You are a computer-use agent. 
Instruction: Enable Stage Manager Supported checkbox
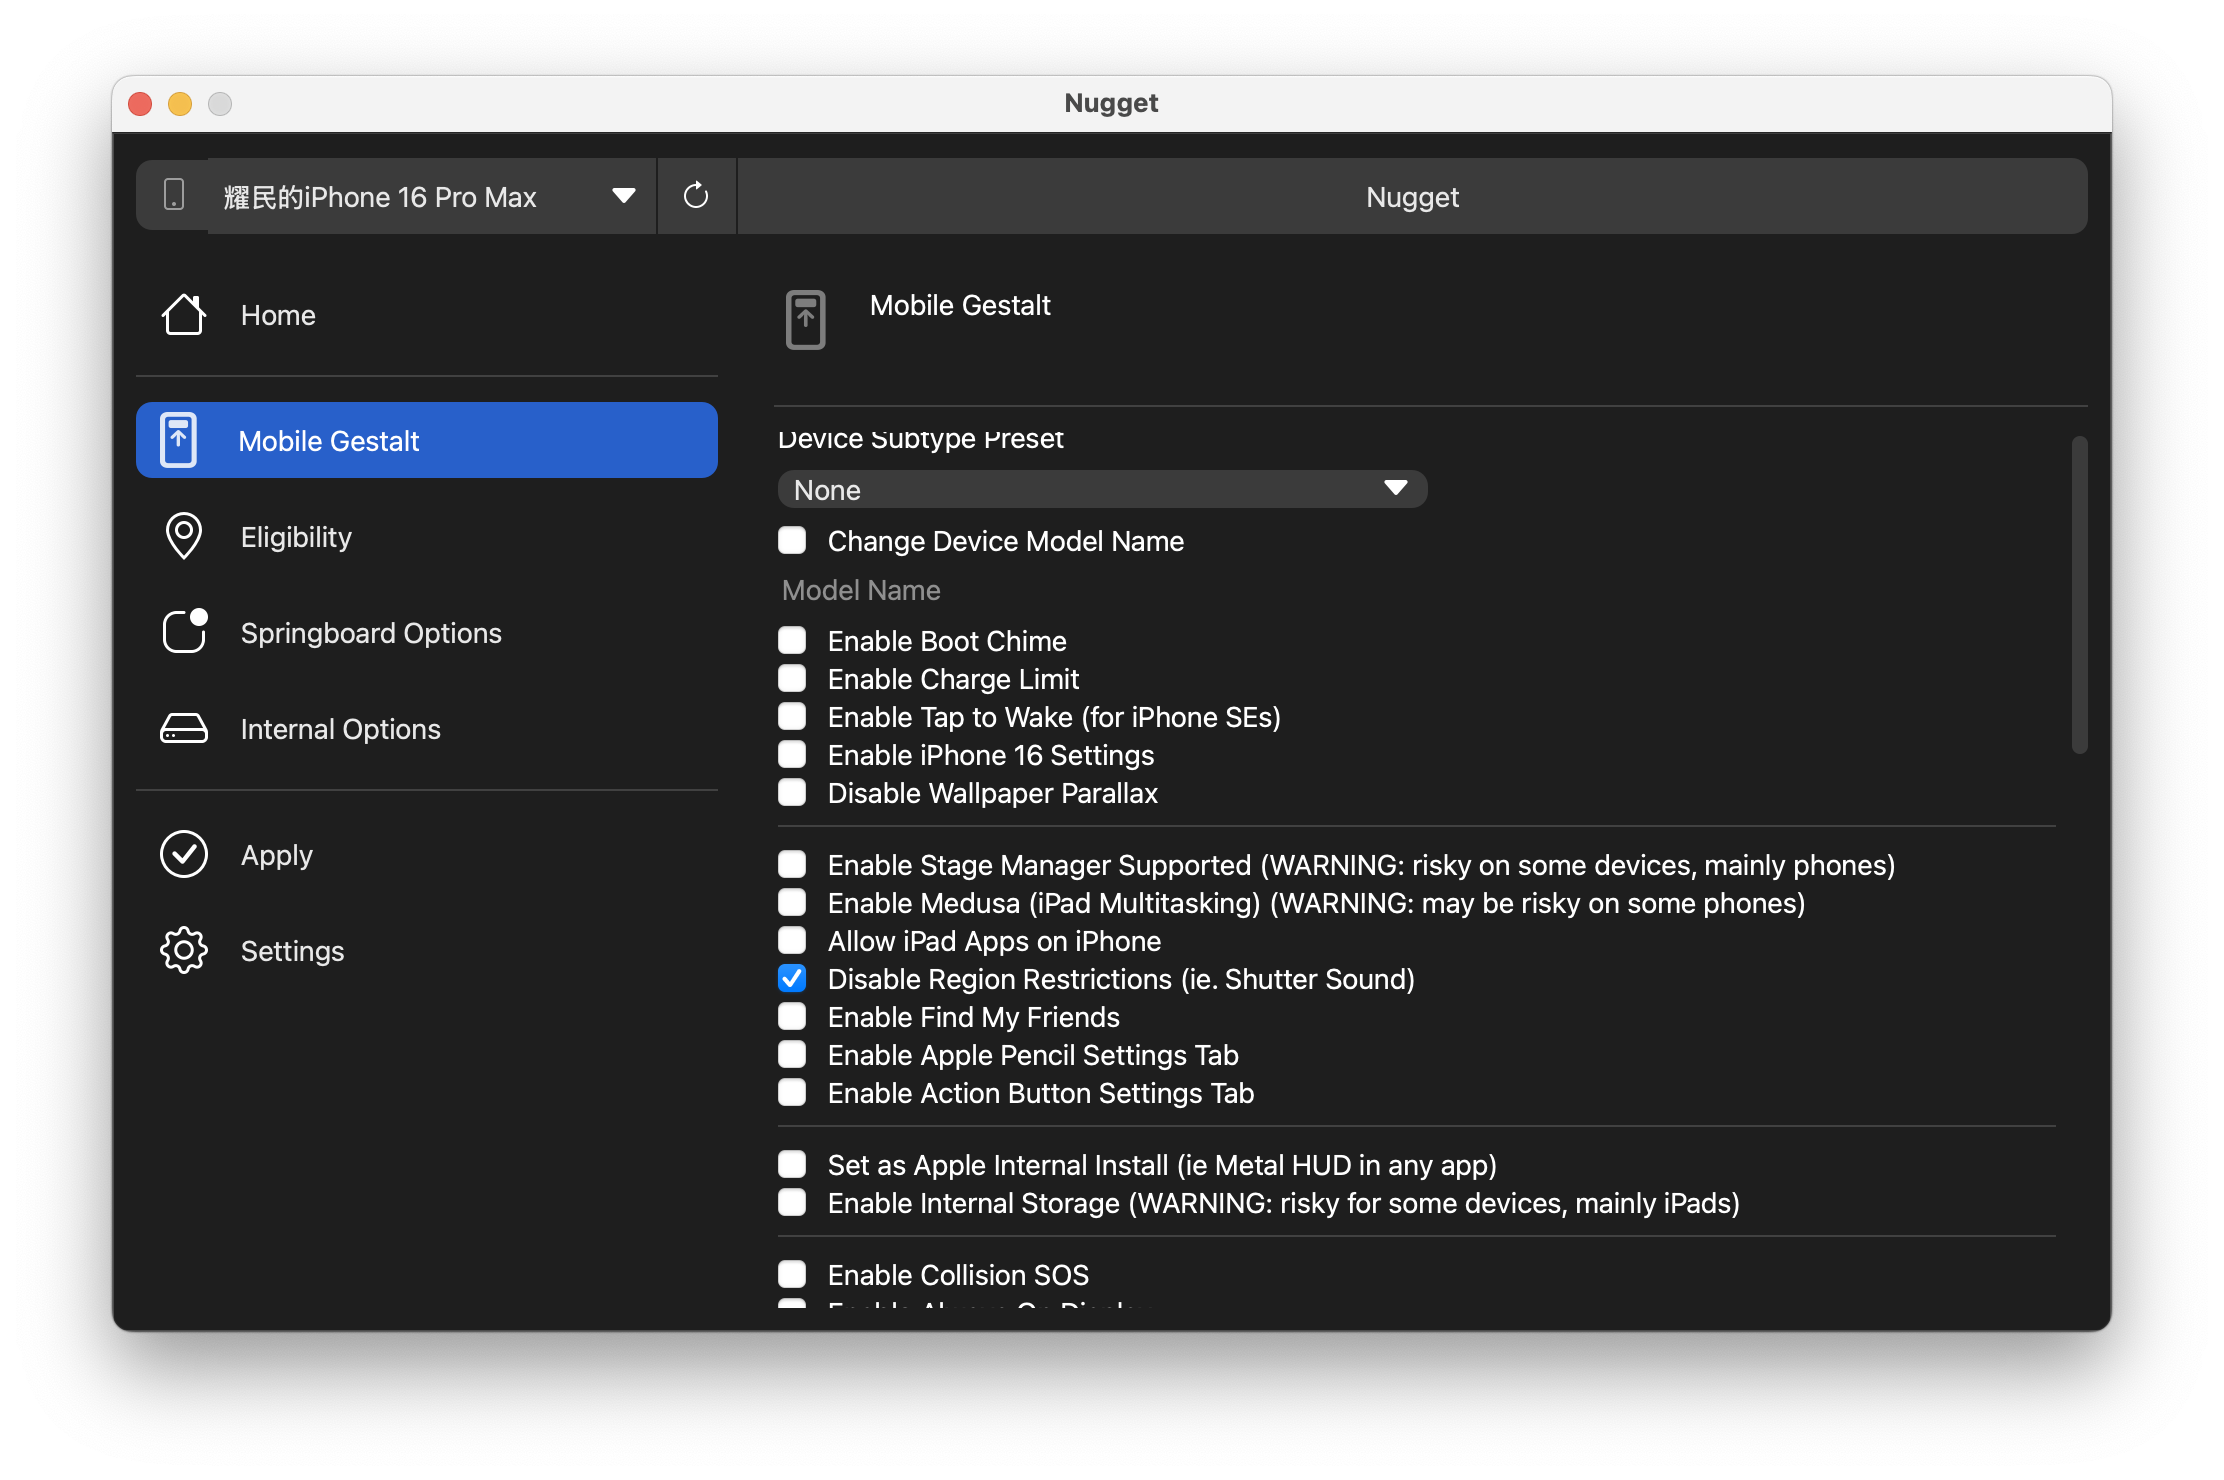coord(792,864)
